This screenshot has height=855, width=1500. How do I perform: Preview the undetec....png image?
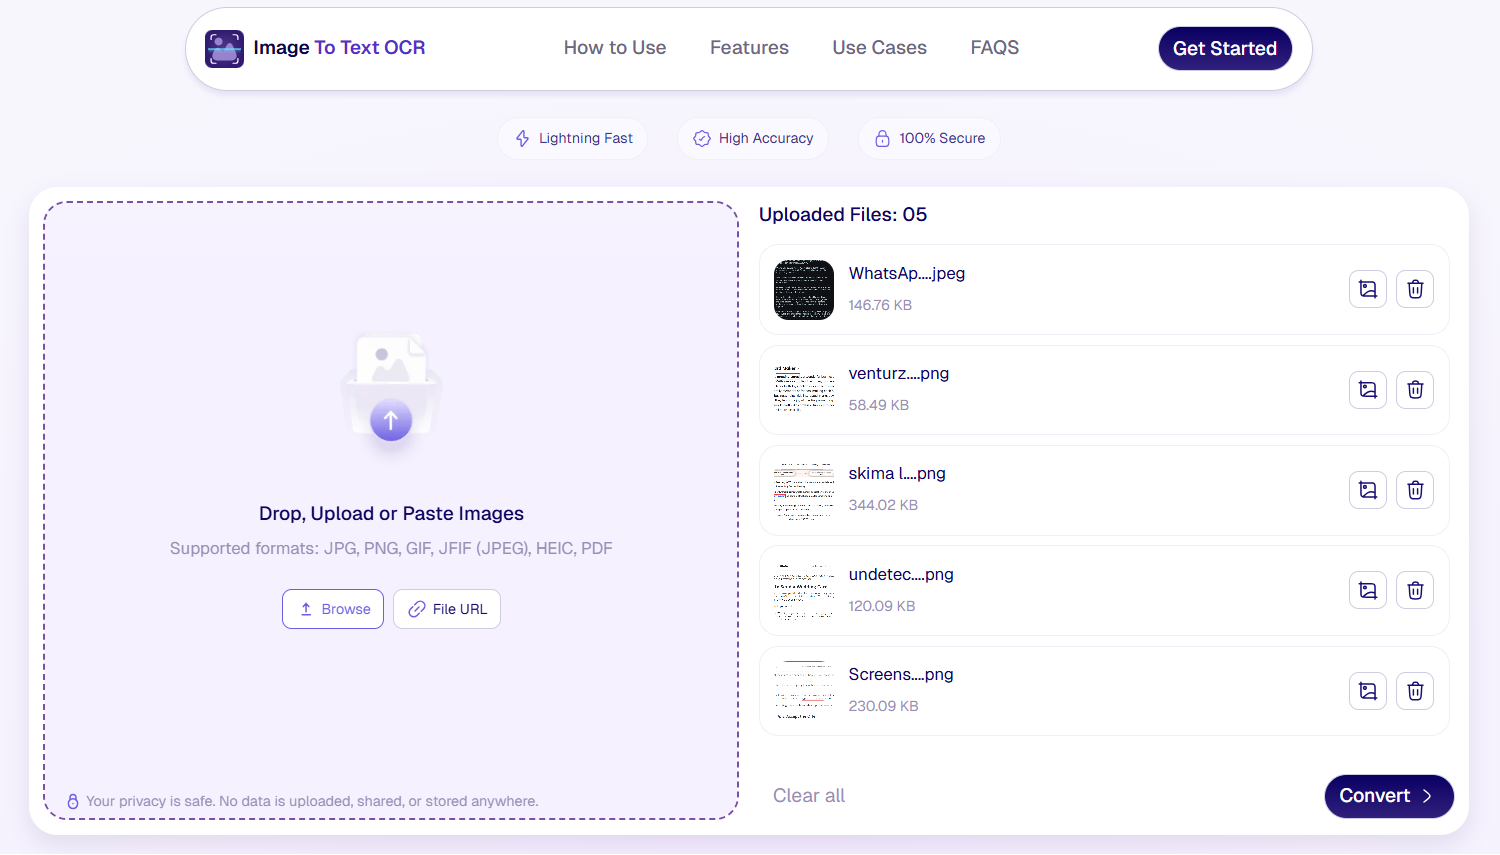pyautogui.click(x=1368, y=590)
